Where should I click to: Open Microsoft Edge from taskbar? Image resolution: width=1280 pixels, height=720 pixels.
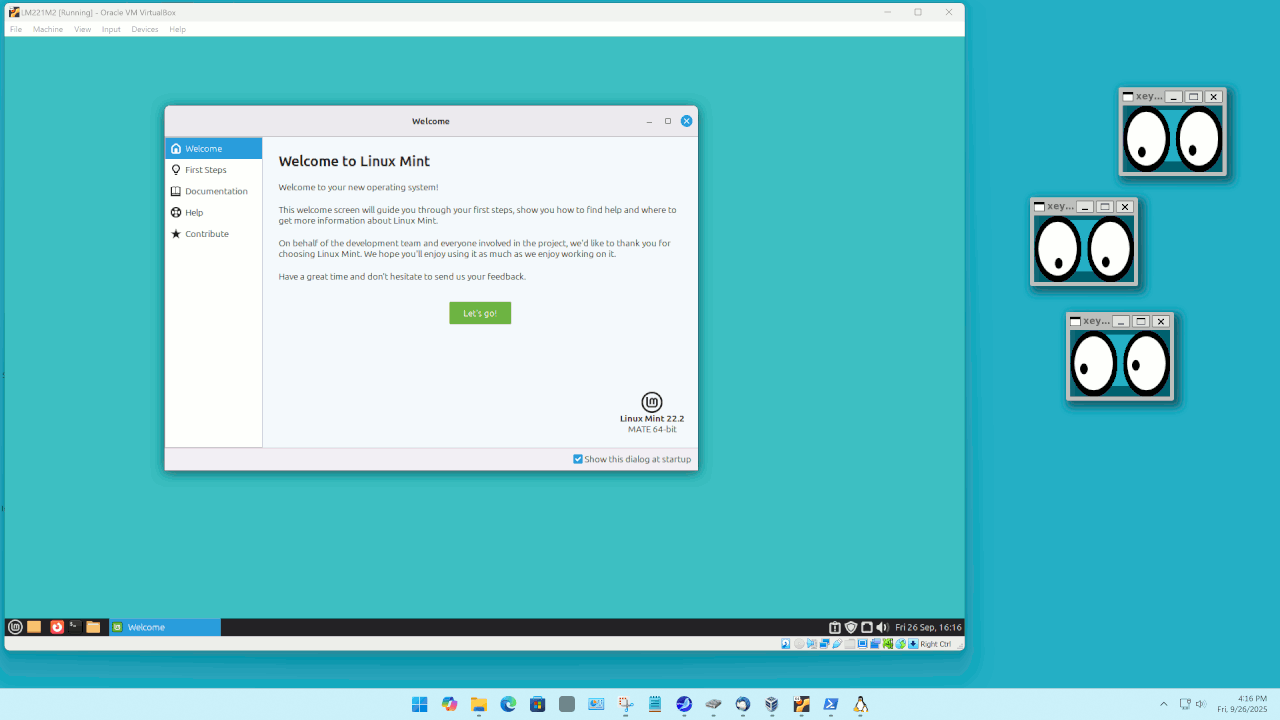pos(508,704)
